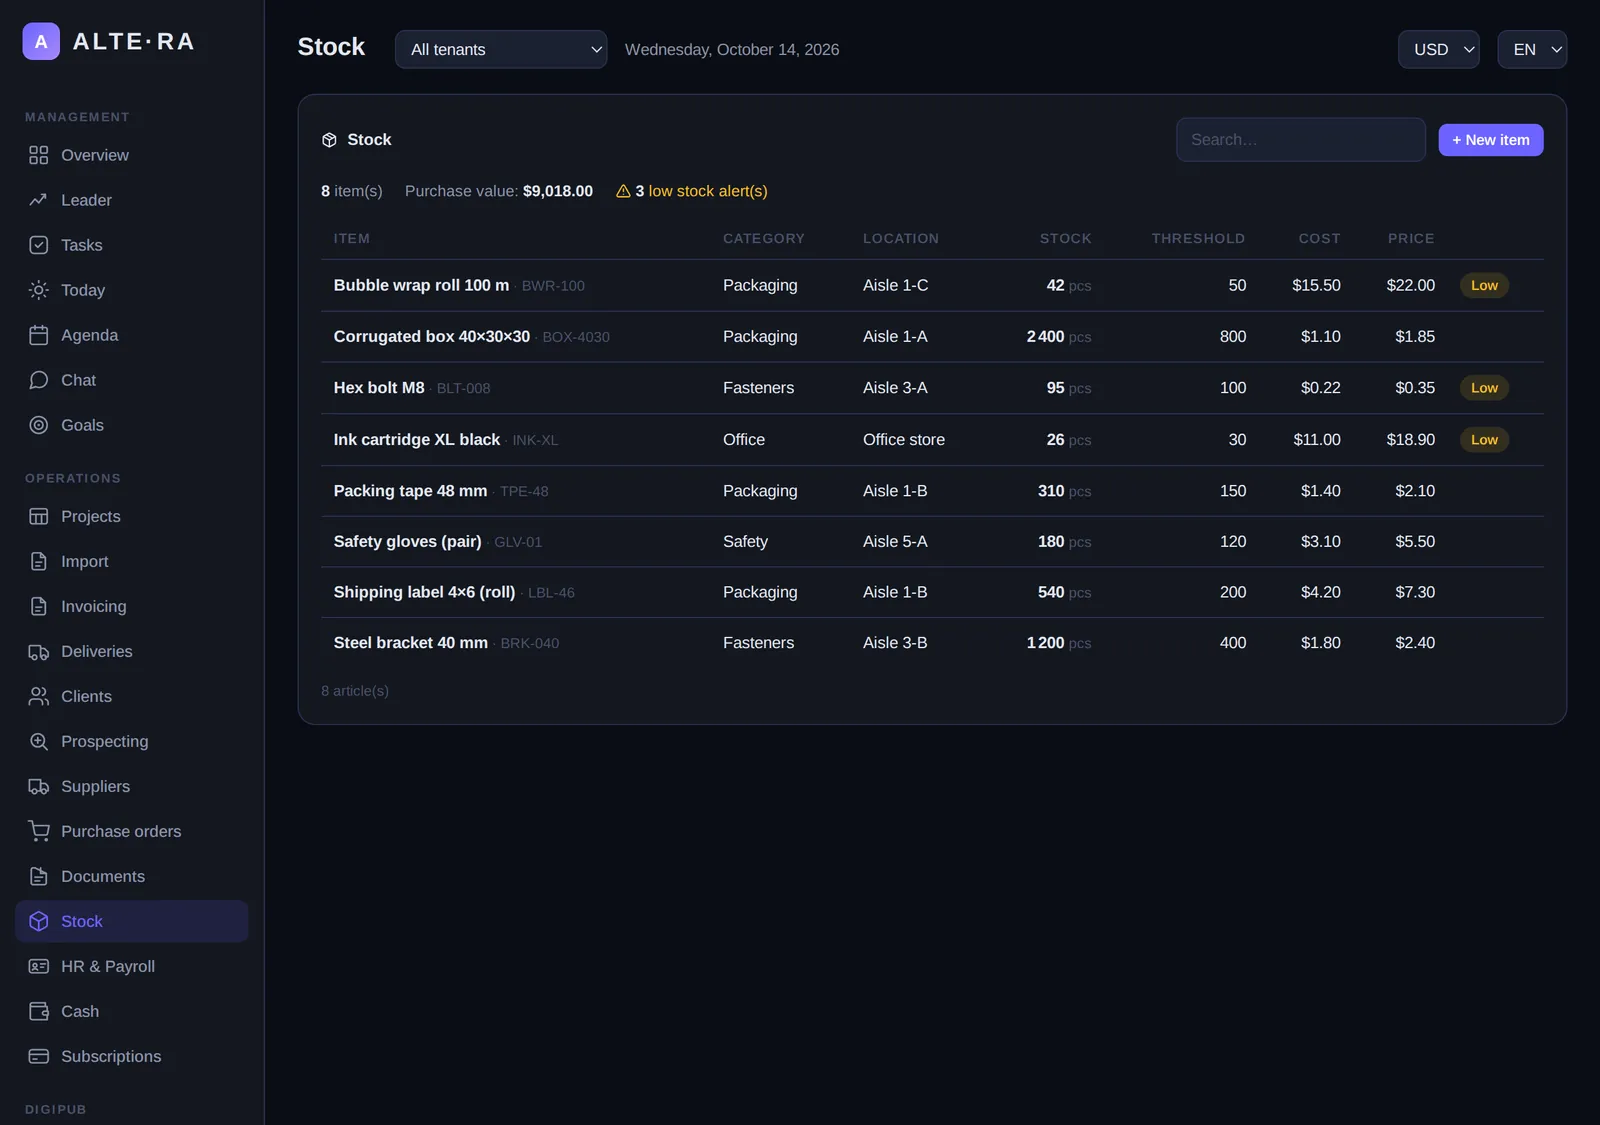Click the Subscriptions card icon

tap(38, 1056)
